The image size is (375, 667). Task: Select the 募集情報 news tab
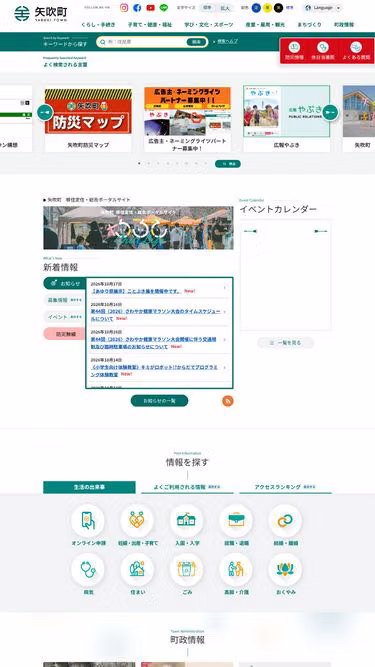coord(65,300)
